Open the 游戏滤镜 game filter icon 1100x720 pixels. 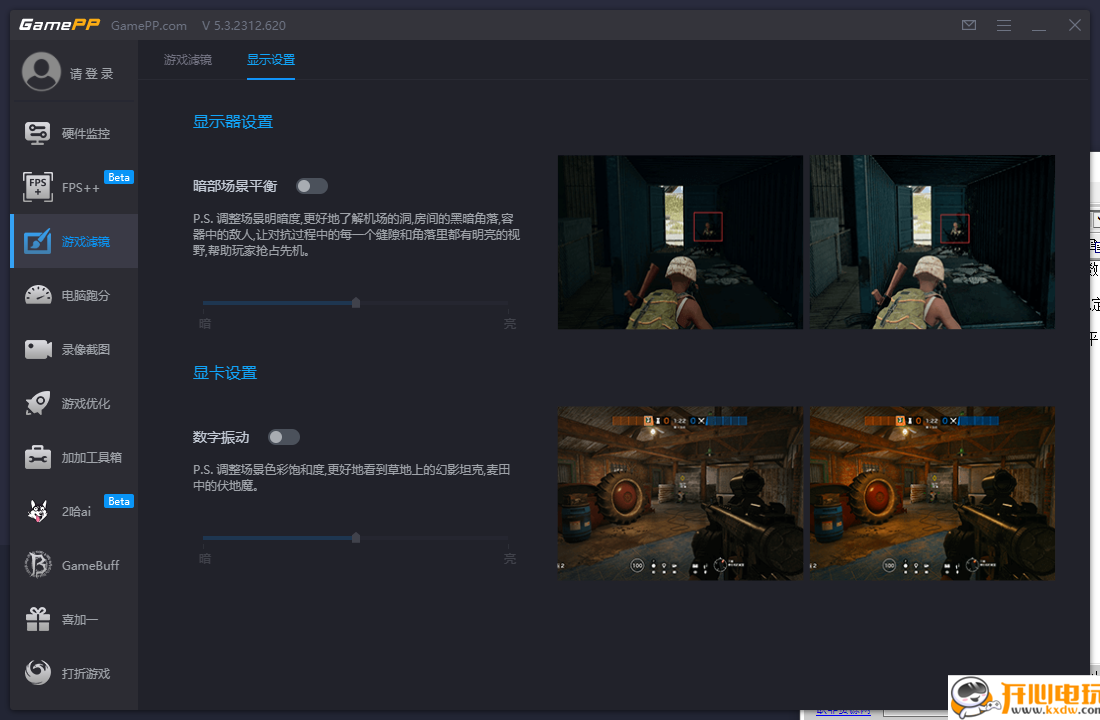tap(38, 241)
